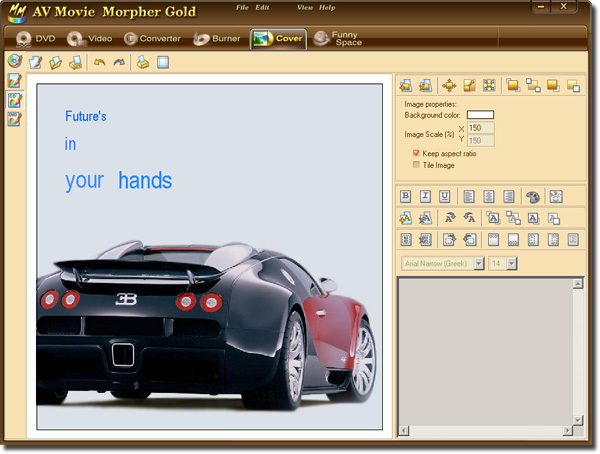Uncheck Keep aspect ratio
Screen dimensions: 600x454
(x=416, y=153)
